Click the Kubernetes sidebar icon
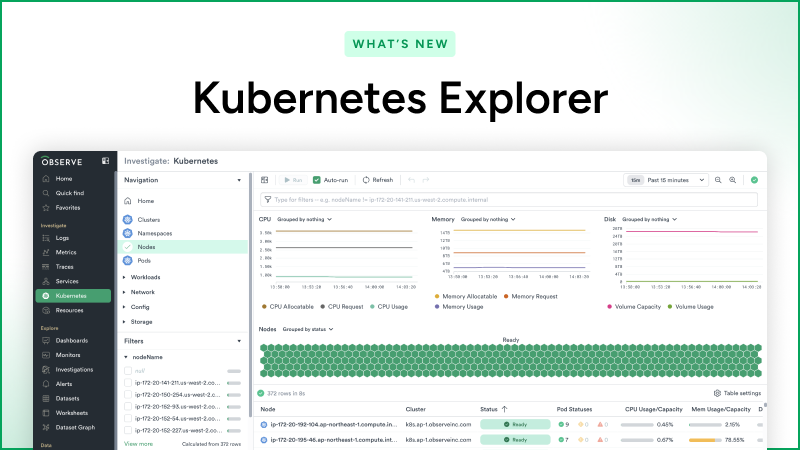Screen dimensions: 800x450 (46, 296)
